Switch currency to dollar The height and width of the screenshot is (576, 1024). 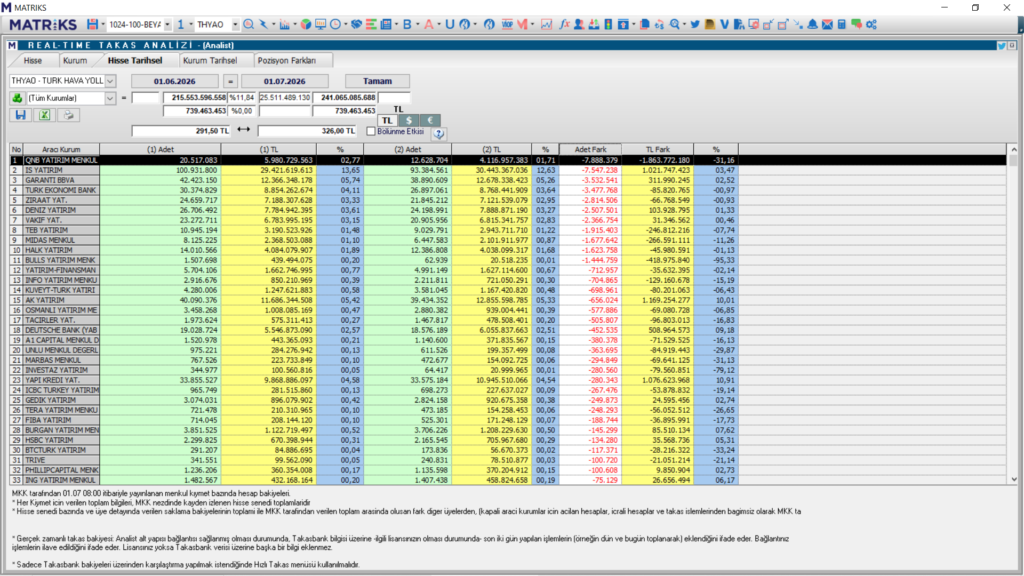tap(409, 120)
